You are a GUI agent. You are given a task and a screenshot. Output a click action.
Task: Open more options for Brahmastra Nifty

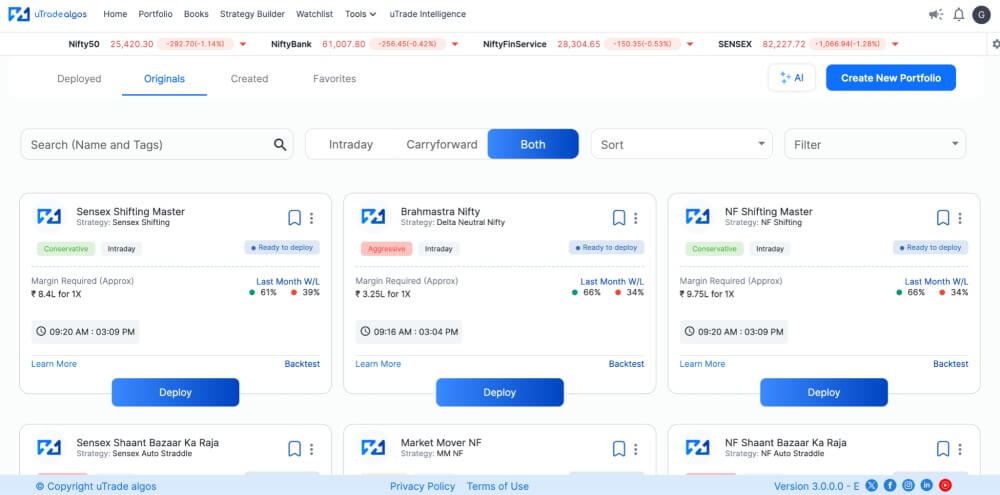[x=636, y=218]
